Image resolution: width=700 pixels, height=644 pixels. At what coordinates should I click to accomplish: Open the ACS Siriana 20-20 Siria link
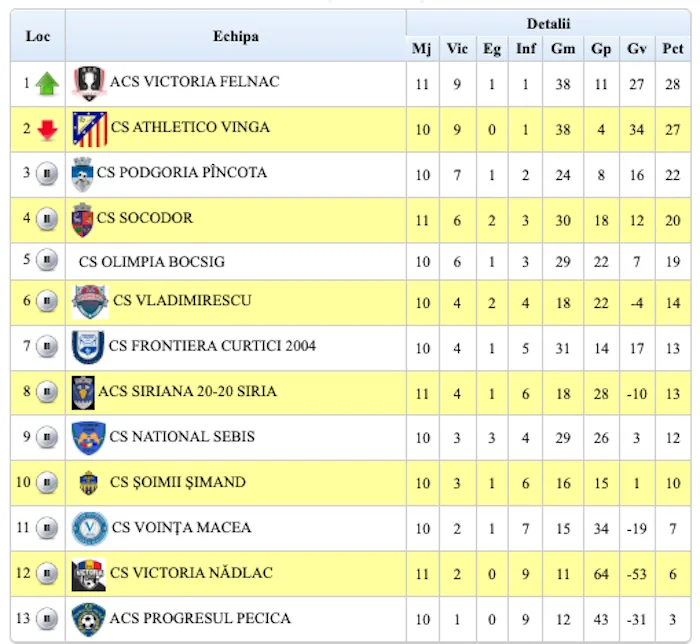coord(187,391)
